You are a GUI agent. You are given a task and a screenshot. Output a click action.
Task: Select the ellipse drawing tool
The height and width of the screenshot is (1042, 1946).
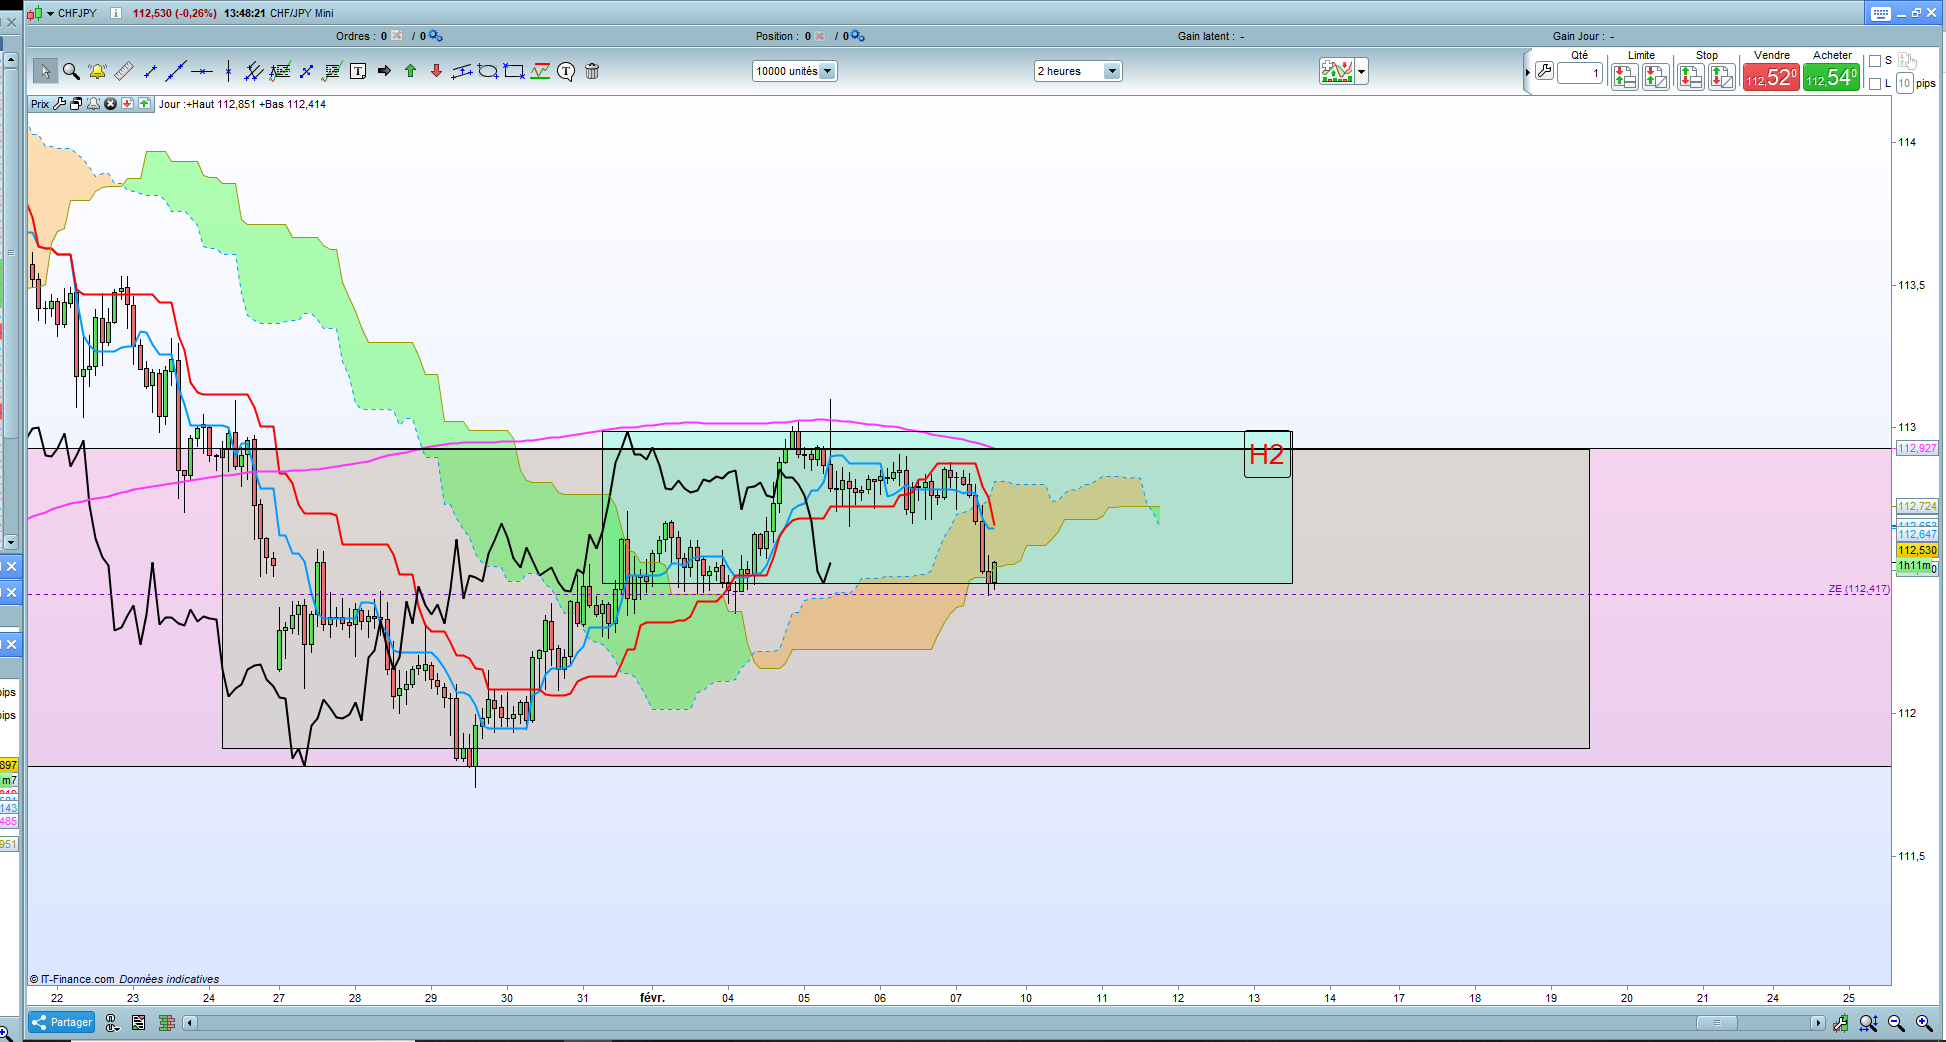(x=488, y=71)
